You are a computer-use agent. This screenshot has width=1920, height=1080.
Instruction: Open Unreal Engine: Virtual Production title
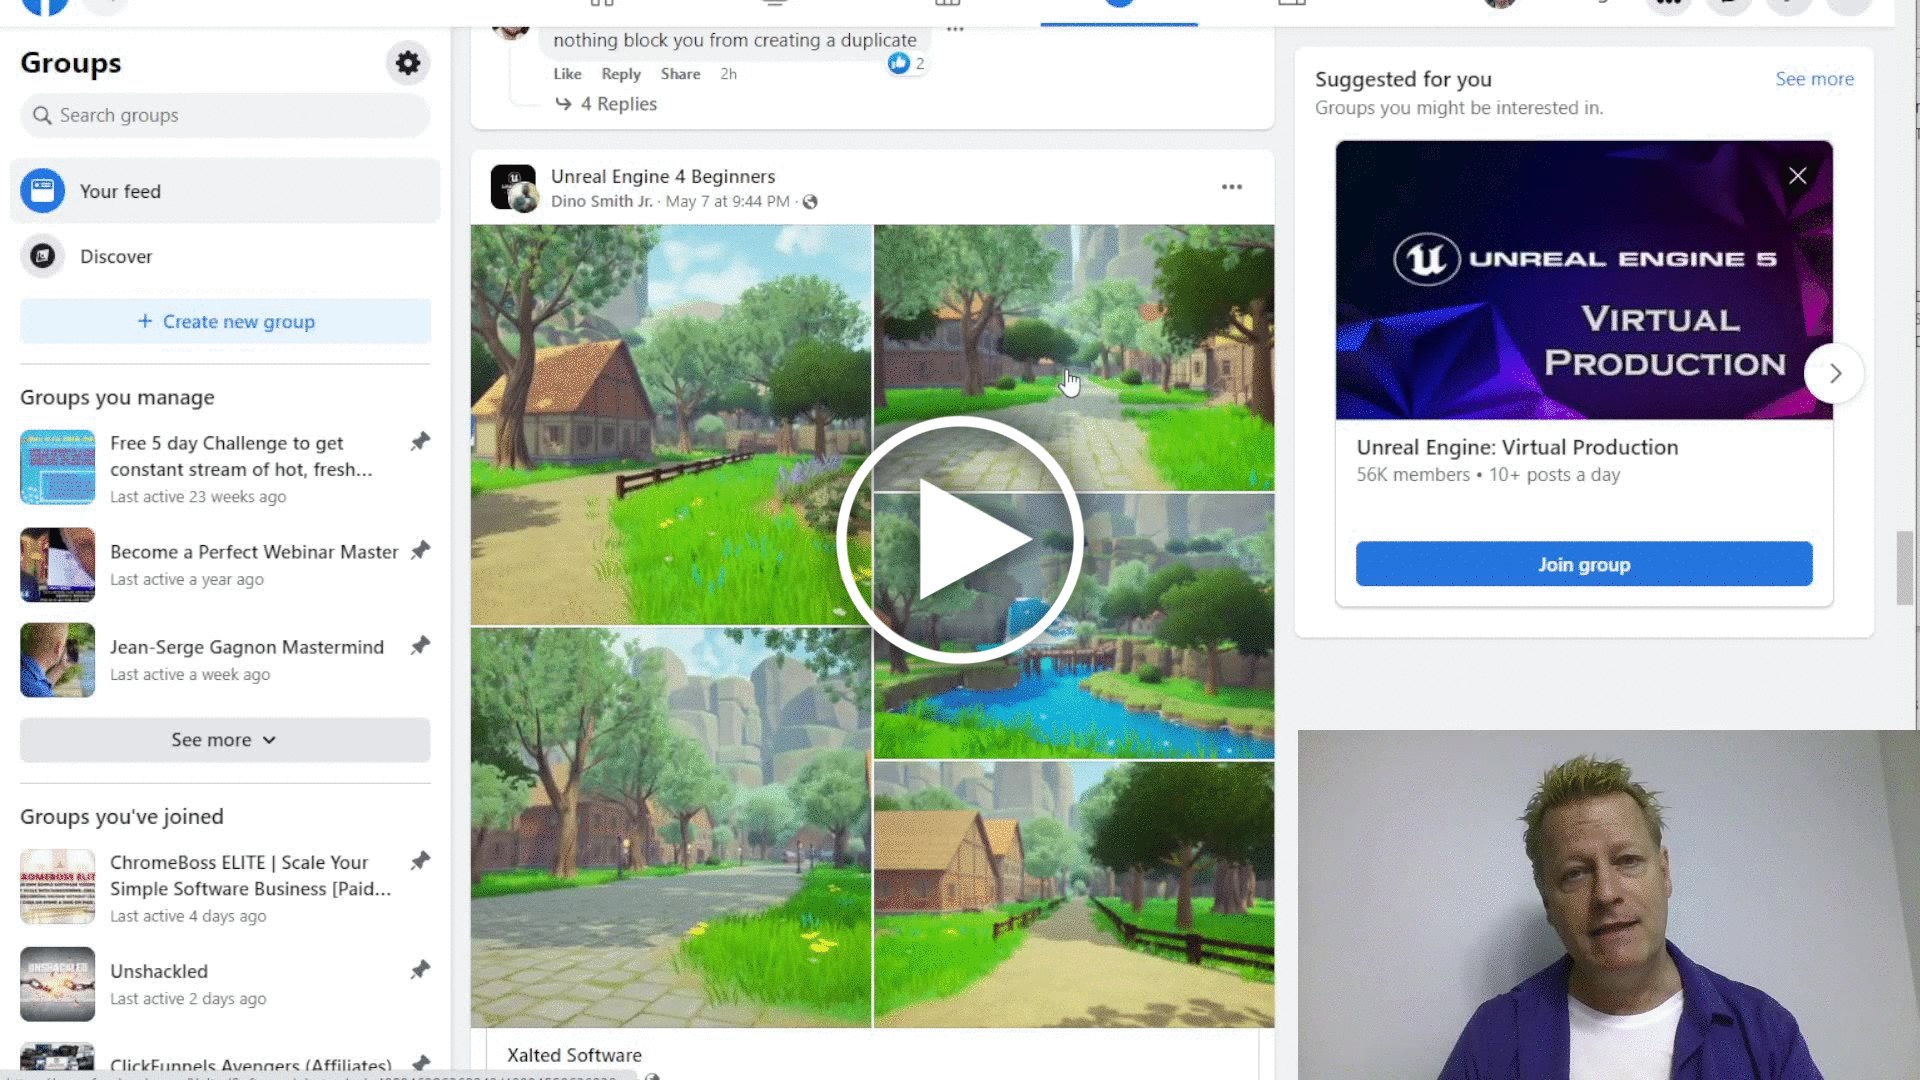pos(1517,447)
